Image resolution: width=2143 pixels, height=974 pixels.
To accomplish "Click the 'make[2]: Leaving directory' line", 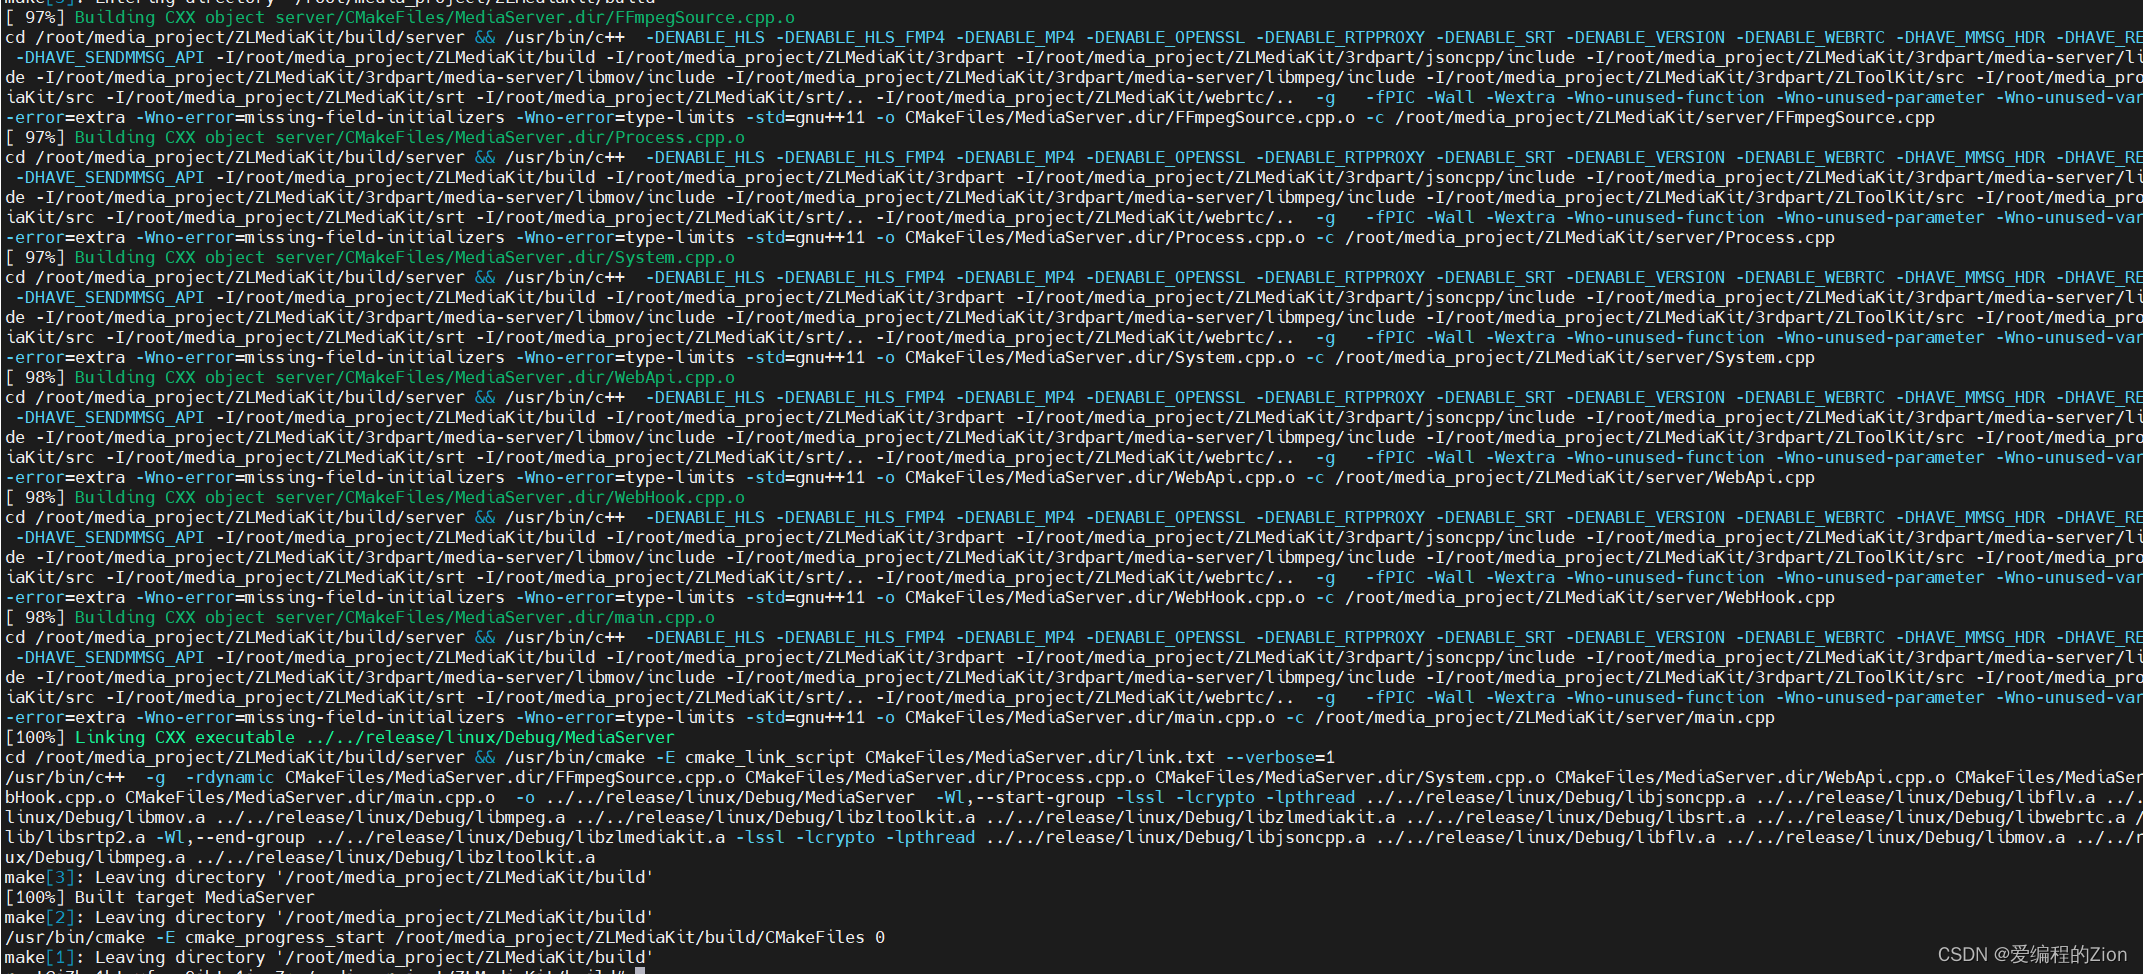I will (329, 917).
